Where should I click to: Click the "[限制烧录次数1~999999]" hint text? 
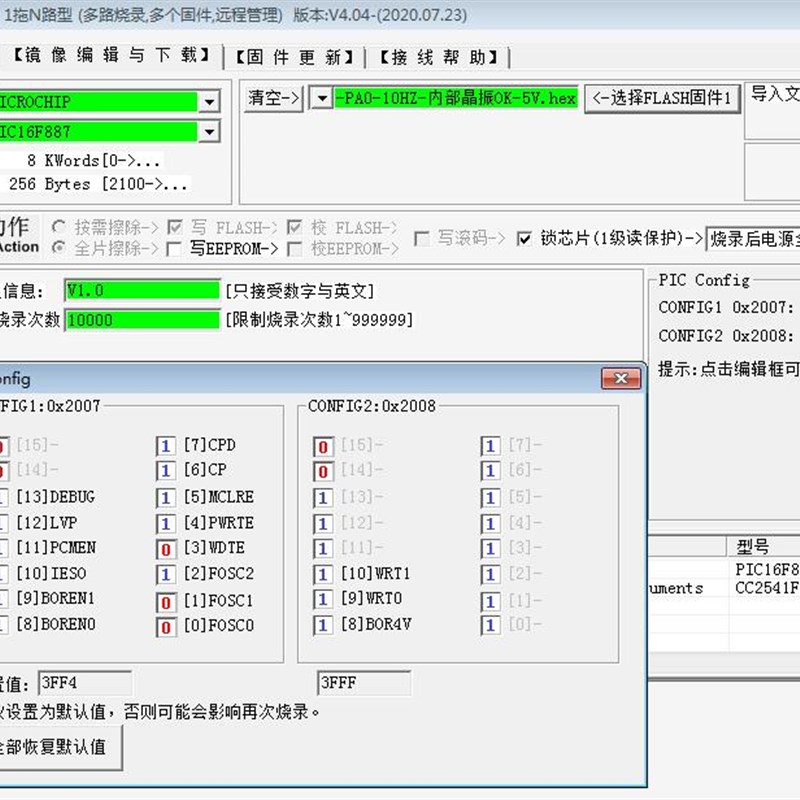(x=319, y=320)
